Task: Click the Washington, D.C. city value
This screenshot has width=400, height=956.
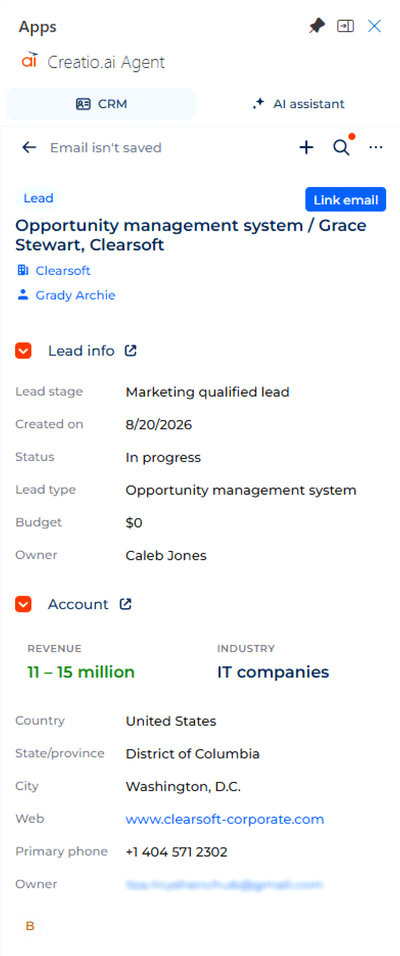Action: [x=183, y=787]
